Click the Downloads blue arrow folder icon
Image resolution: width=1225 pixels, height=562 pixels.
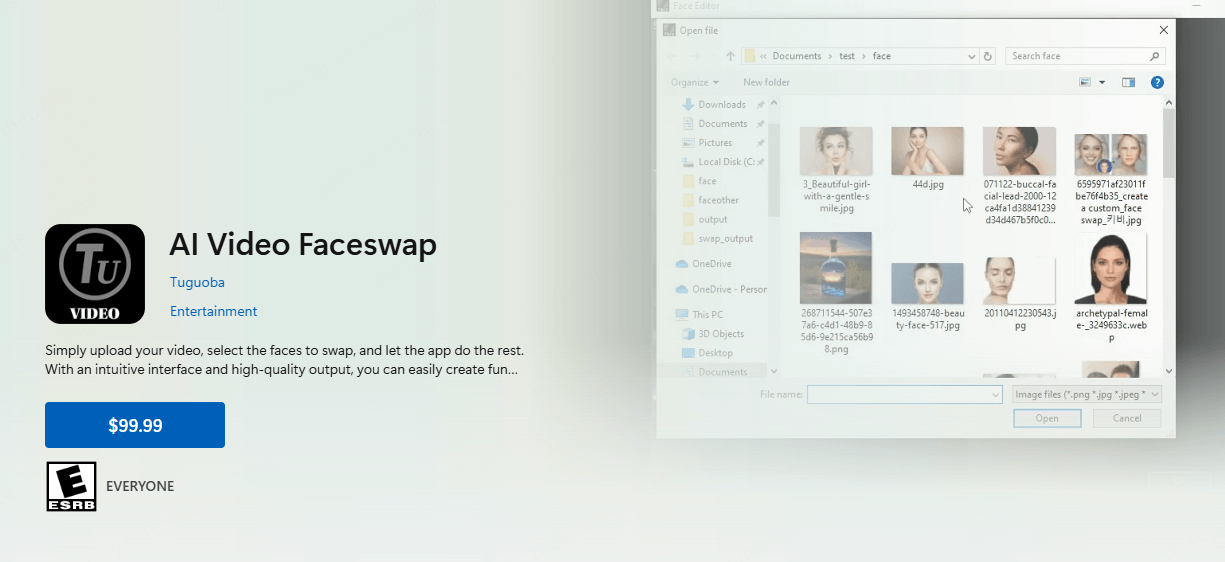[x=688, y=104]
